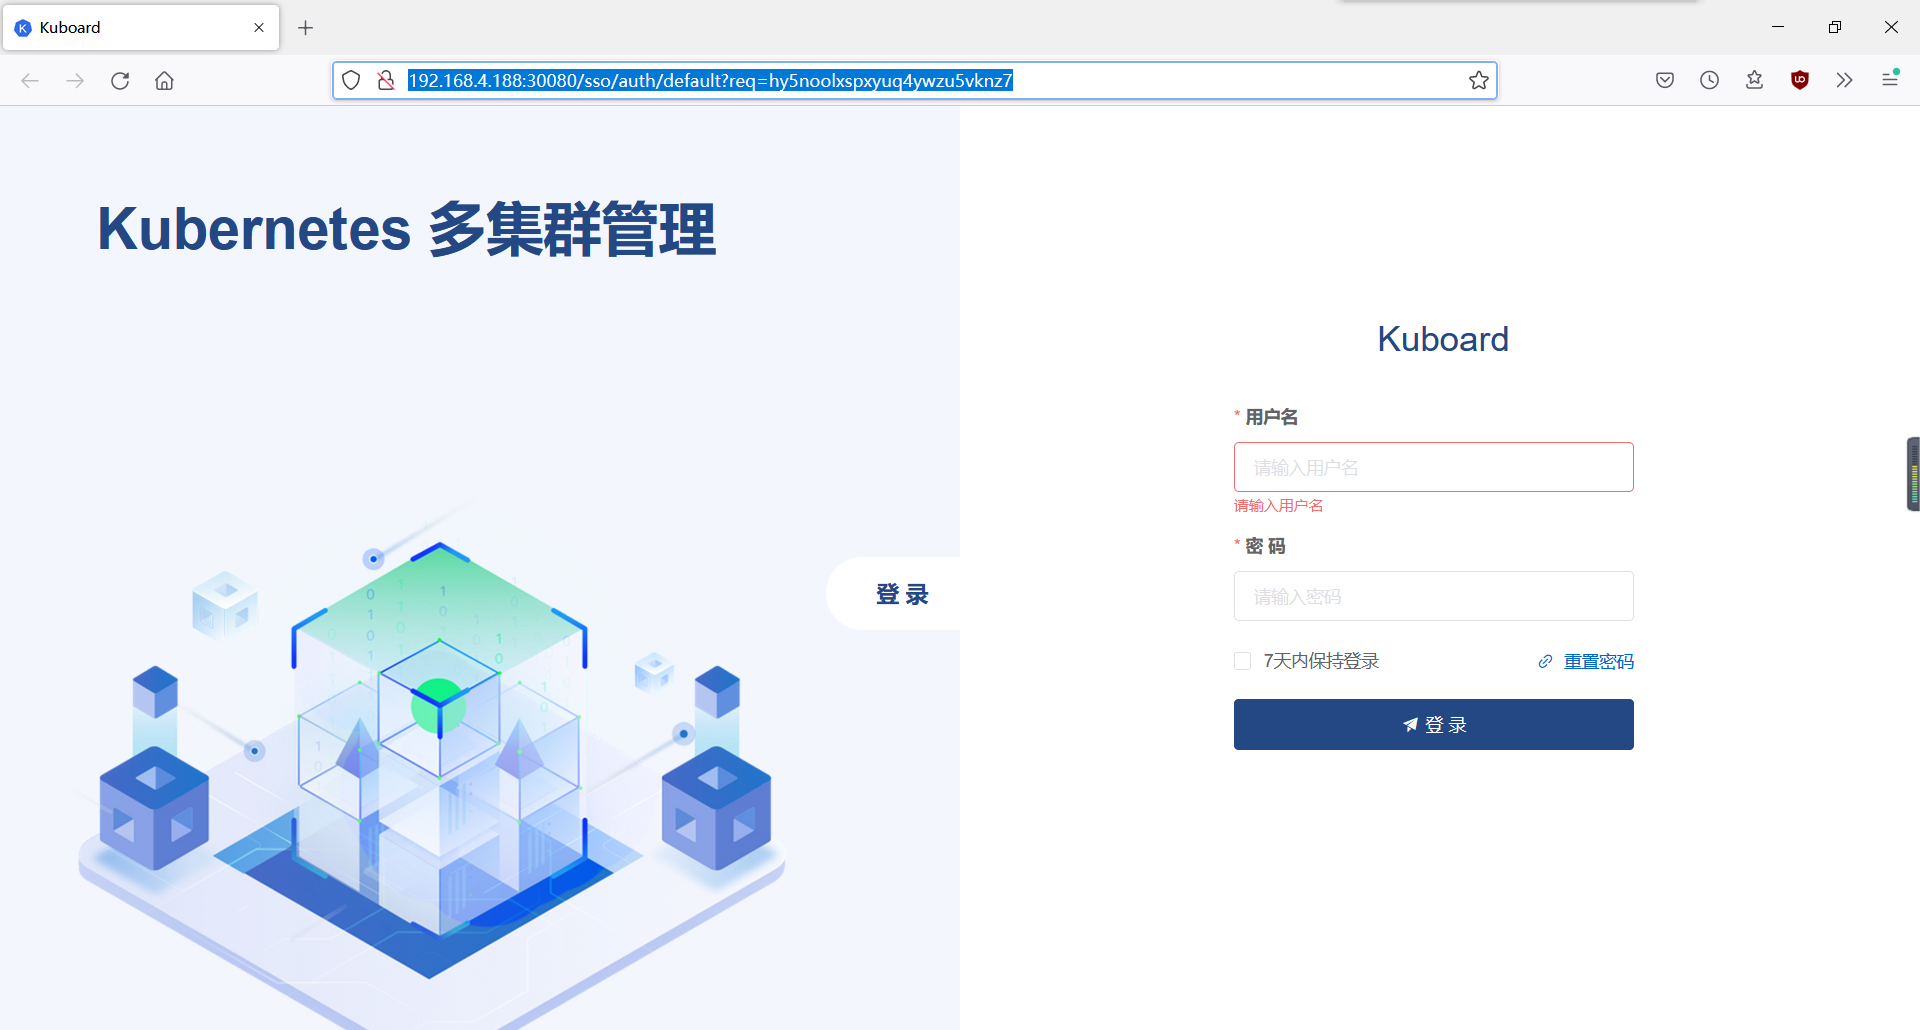The height and width of the screenshot is (1030, 1920).
Task: Open the Firefox application menu
Action: (1890, 79)
